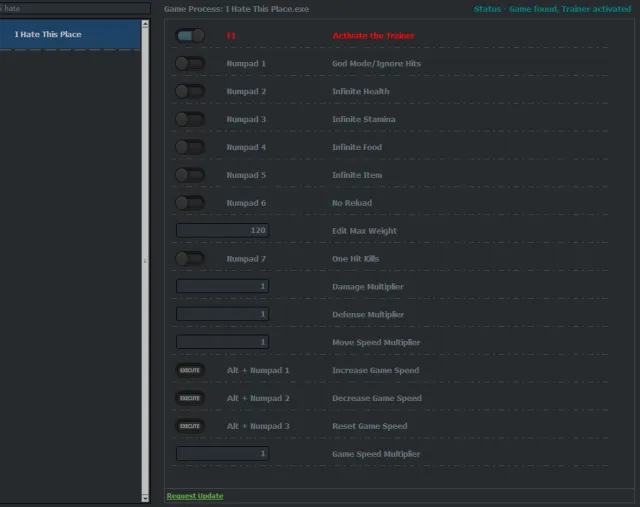
Task: Turn on One Hit Kills
Action: tap(190, 259)
